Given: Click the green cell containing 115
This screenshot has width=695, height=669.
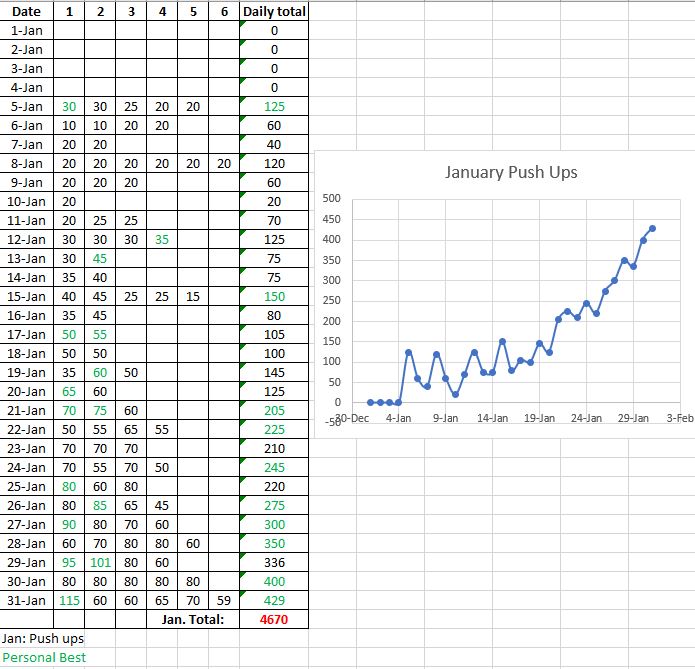Looking at the screenshot, I should (69, 600).
